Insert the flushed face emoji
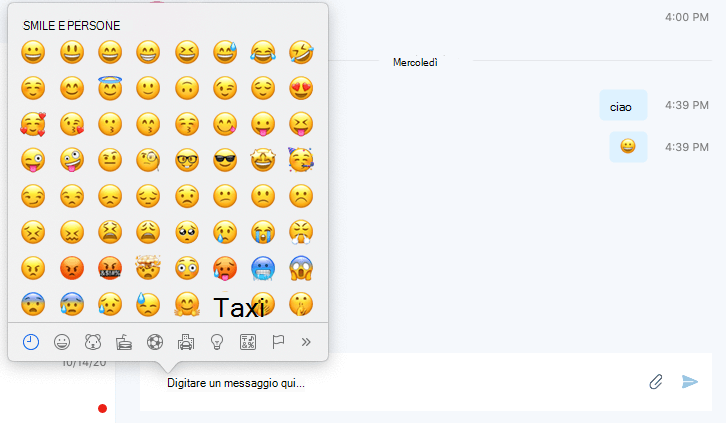Screen dimensions: 726x423 (x=187, y=268)
